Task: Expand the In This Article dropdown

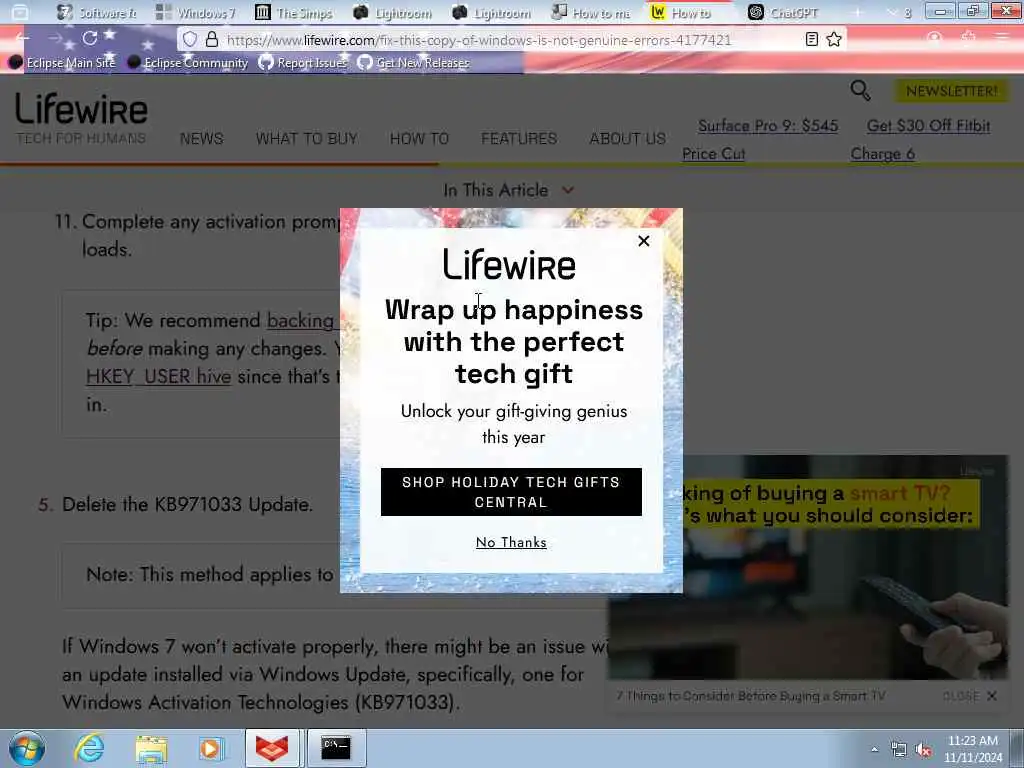Action: (509, 190)
